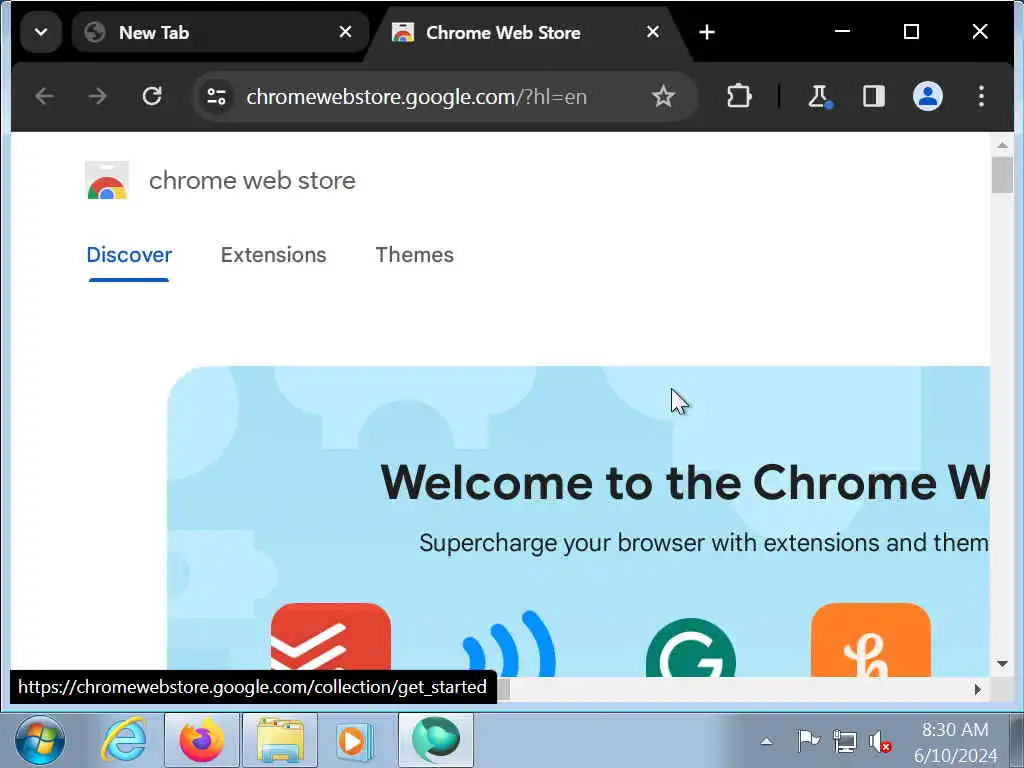Open the Action Center flag icon
1024x768 pixels.
click(808, 741)
